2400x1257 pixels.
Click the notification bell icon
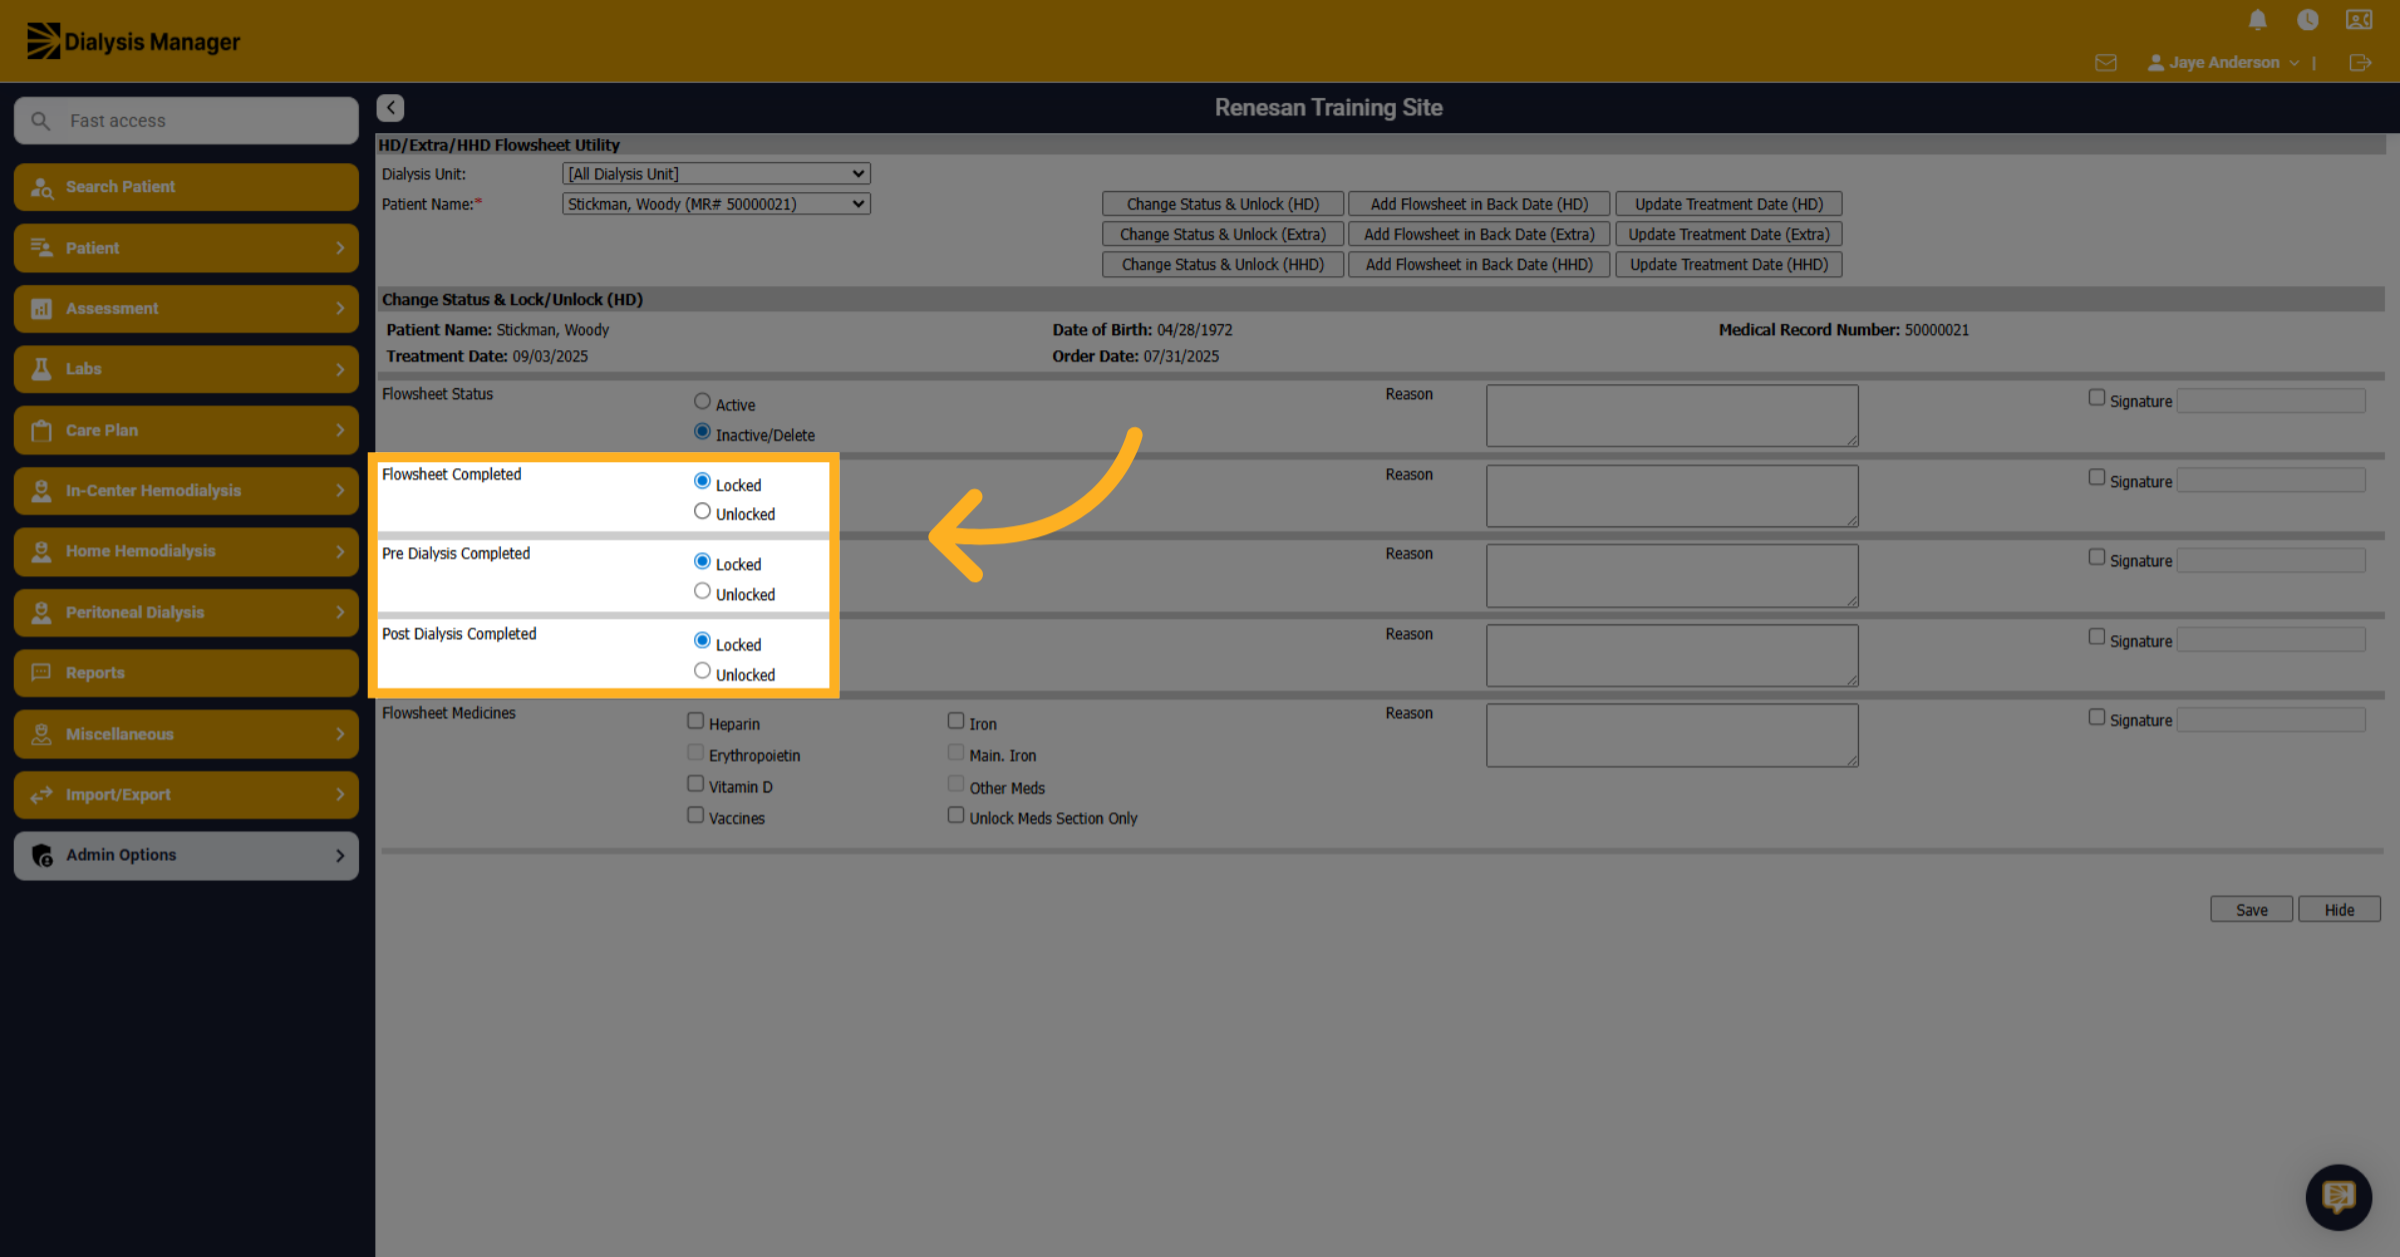point(2257,20)
